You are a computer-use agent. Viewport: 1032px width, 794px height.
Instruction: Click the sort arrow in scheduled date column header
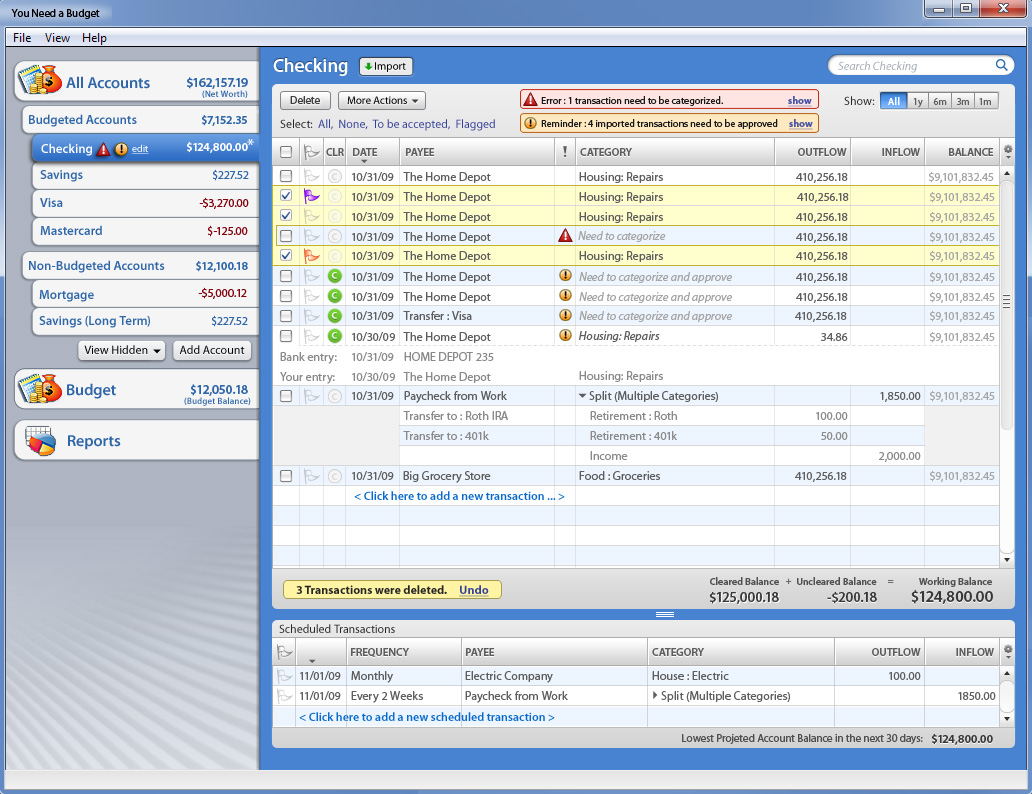click(x=312, y=660)
